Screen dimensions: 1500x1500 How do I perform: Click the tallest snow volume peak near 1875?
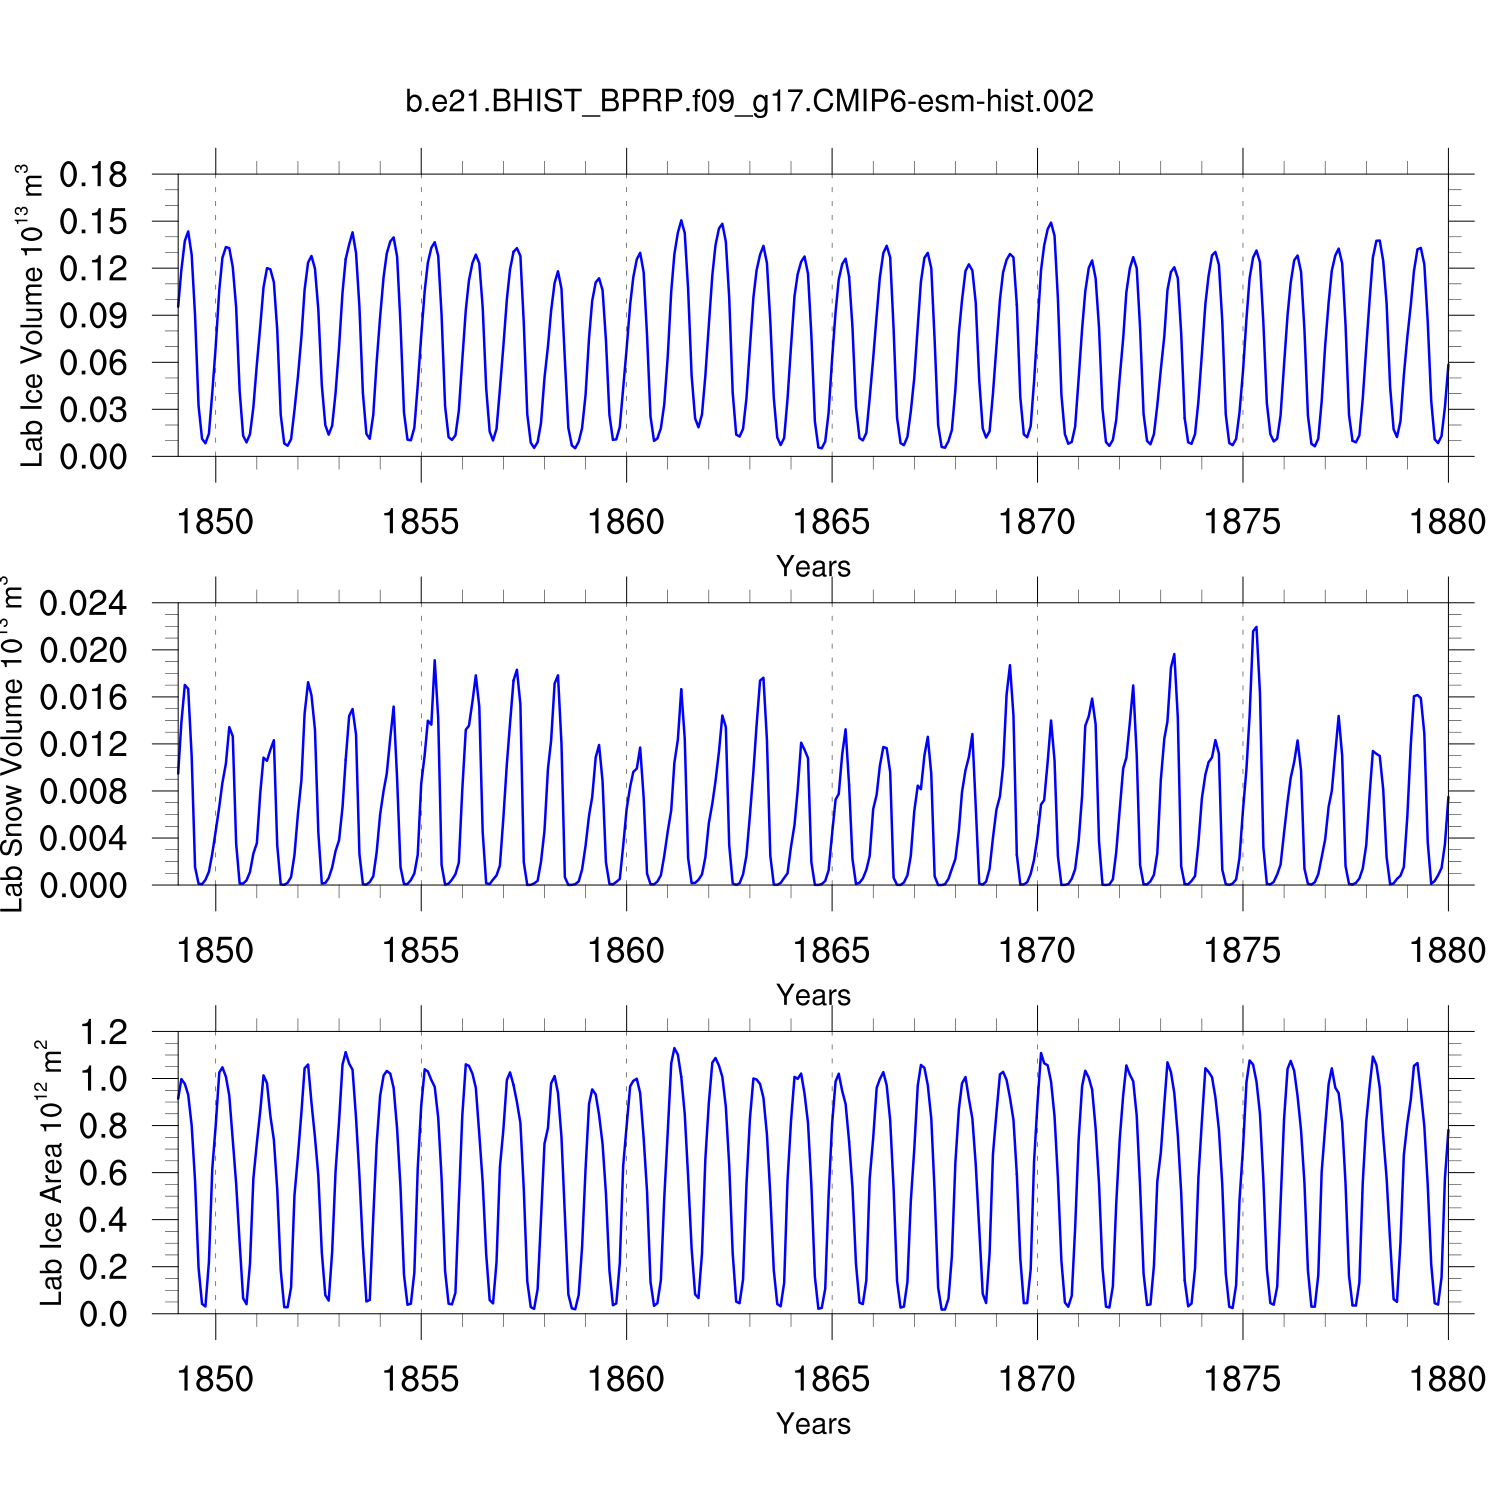[x=1256, y=628]
